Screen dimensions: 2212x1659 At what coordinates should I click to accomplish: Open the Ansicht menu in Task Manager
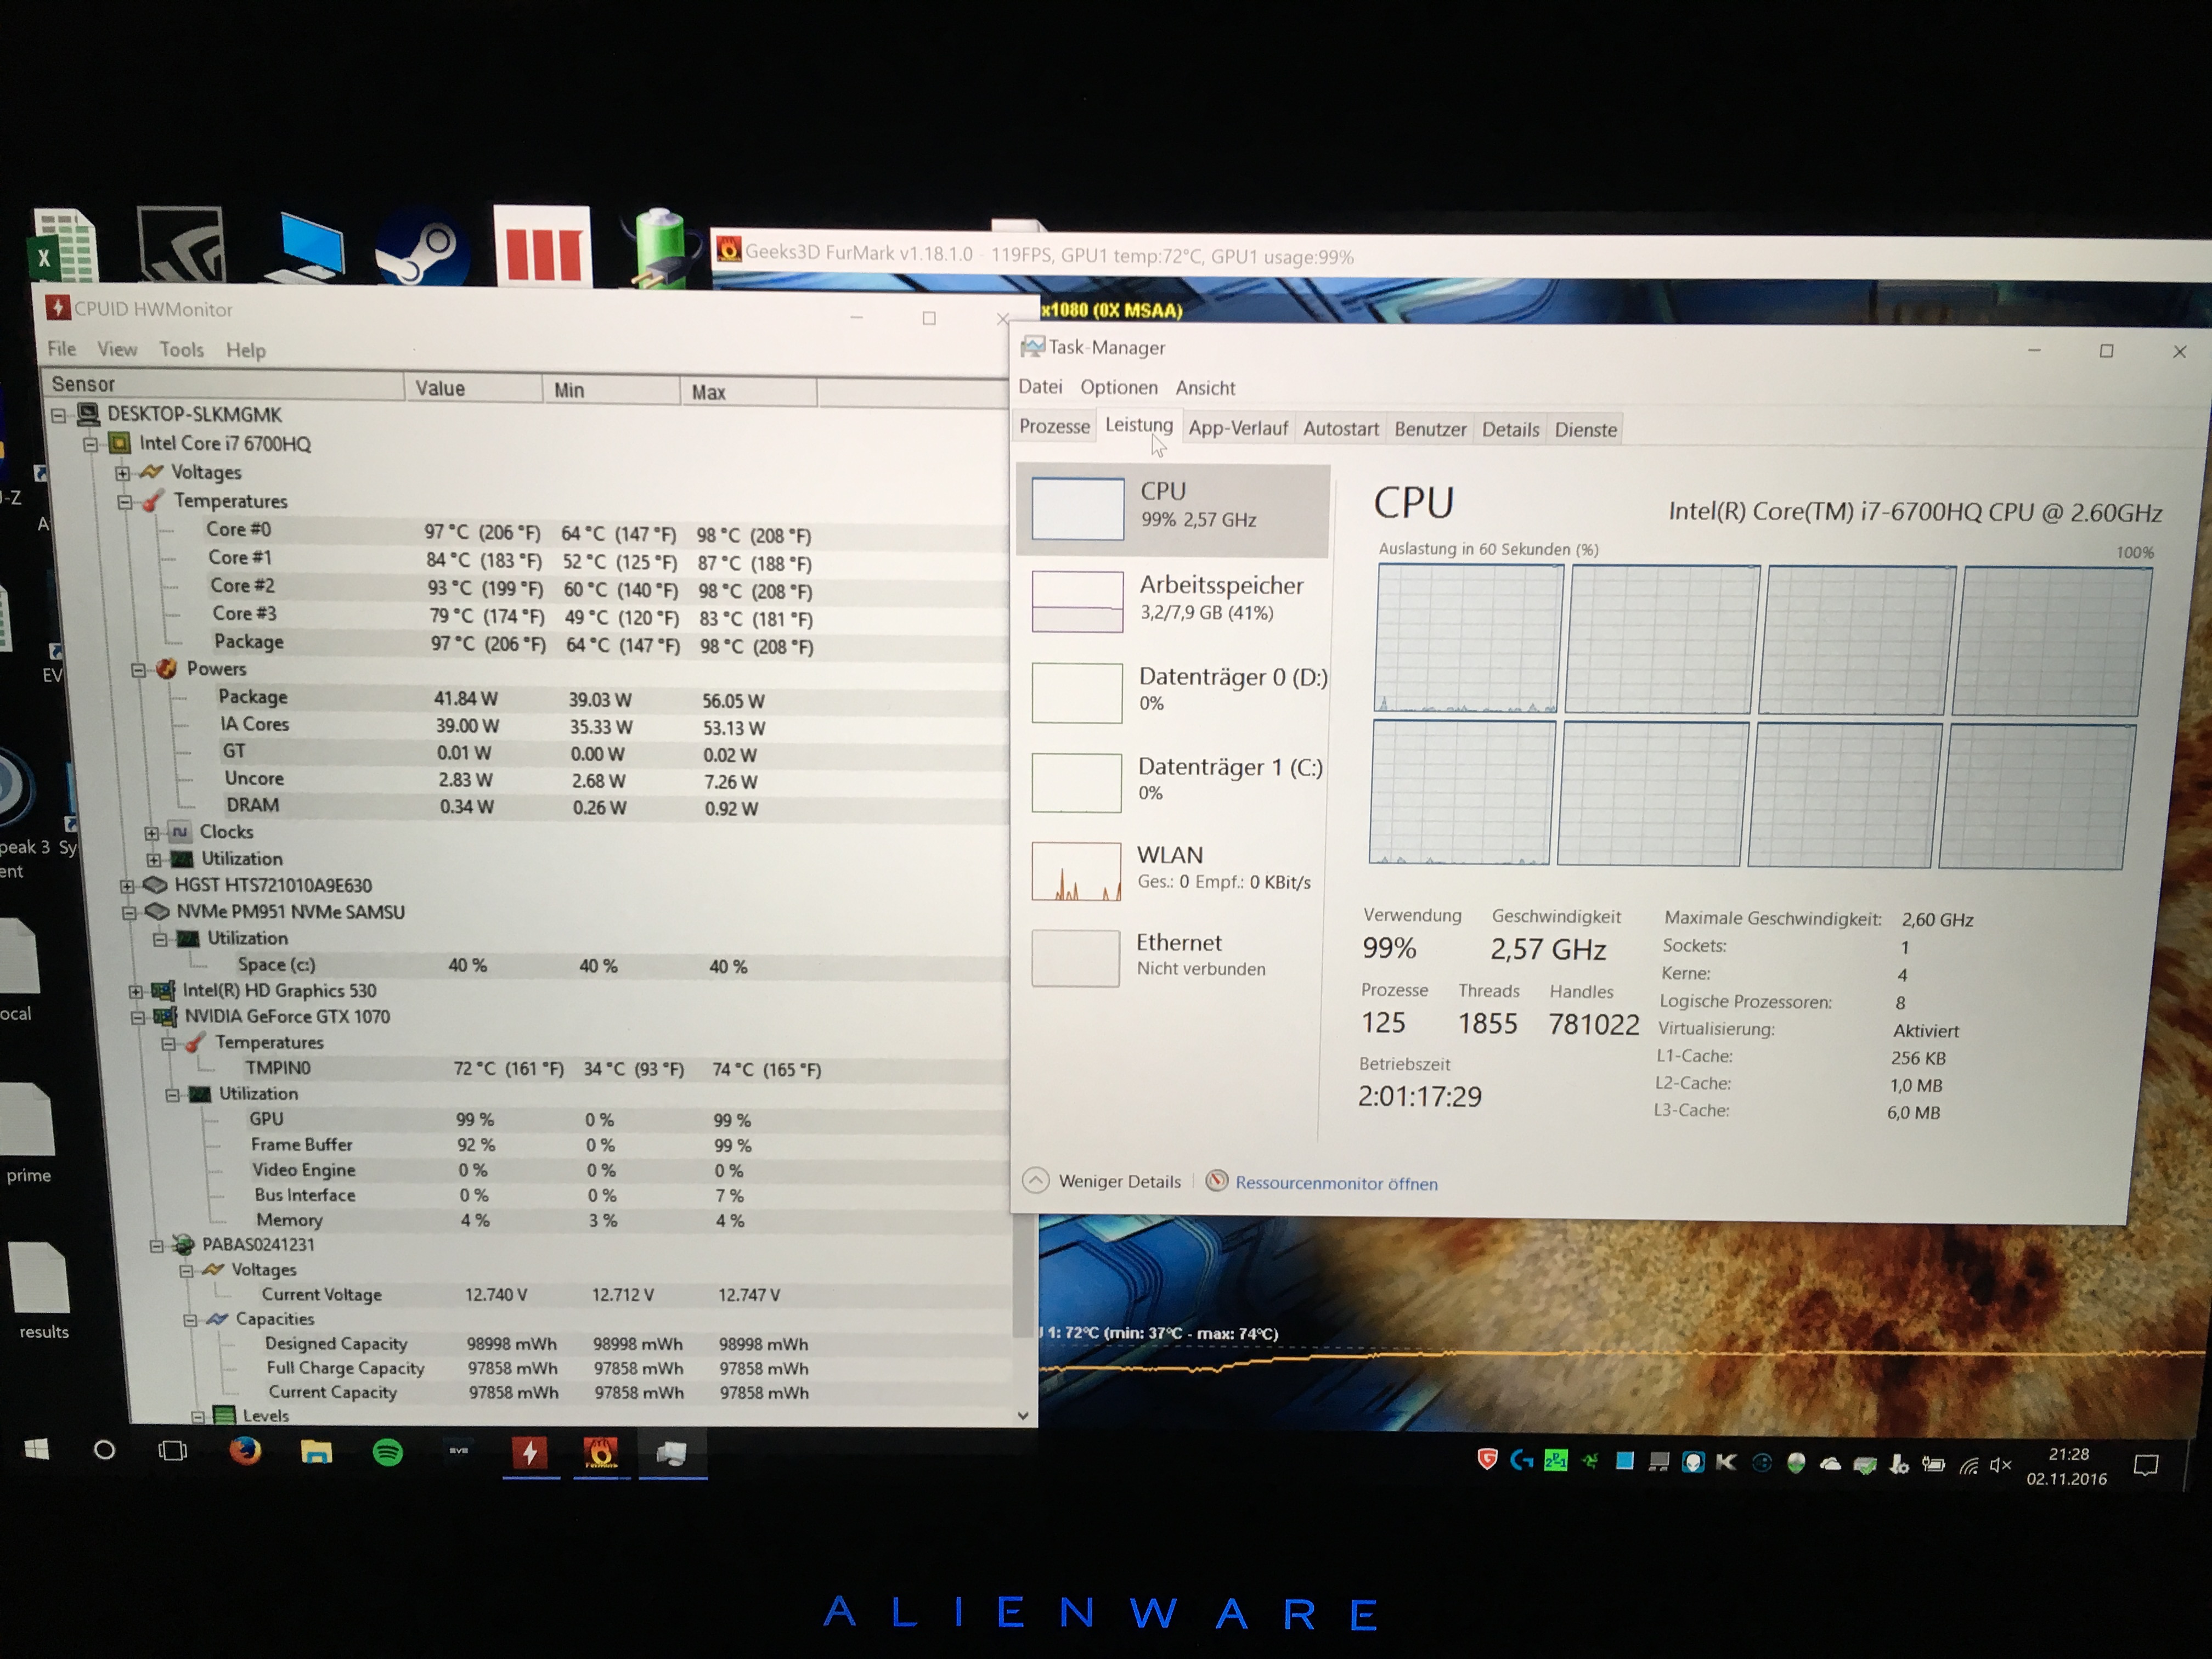click(1205, 388)
